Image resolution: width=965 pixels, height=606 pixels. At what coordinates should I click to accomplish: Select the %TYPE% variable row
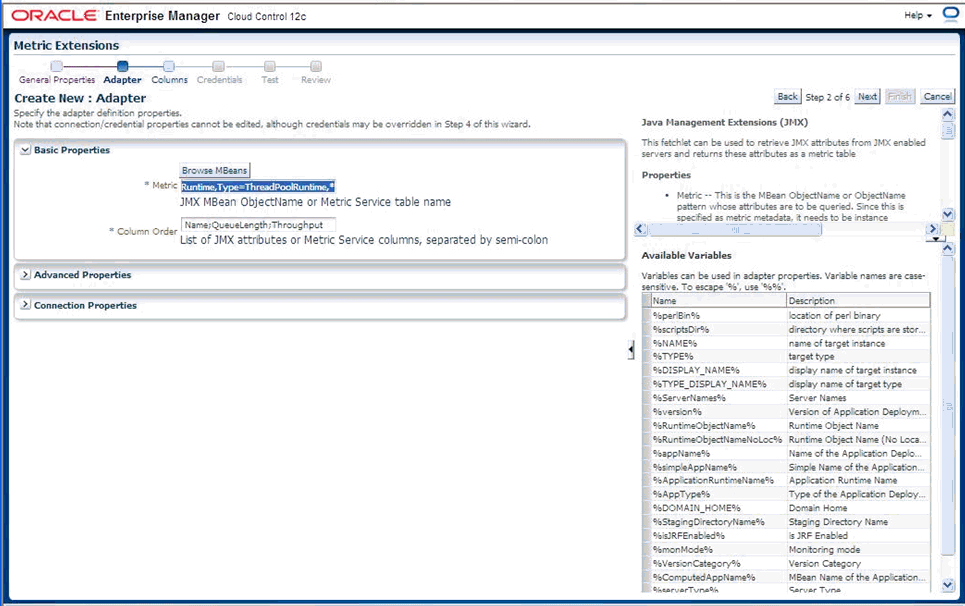[786, 357]
